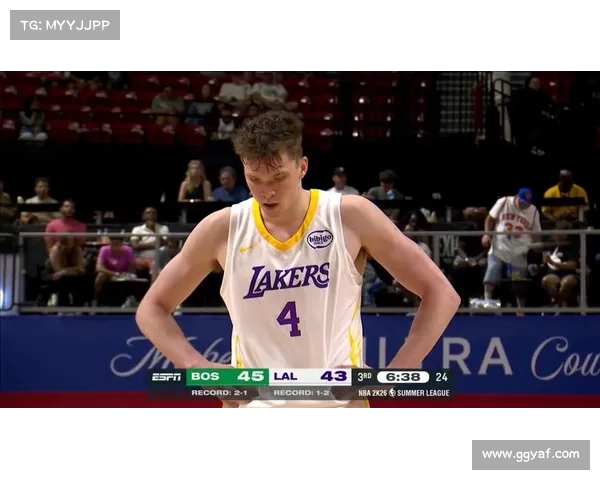This screenshot has width=600, height=480.
Task: Click the LAL team label
Action: (x=285, y=377)
